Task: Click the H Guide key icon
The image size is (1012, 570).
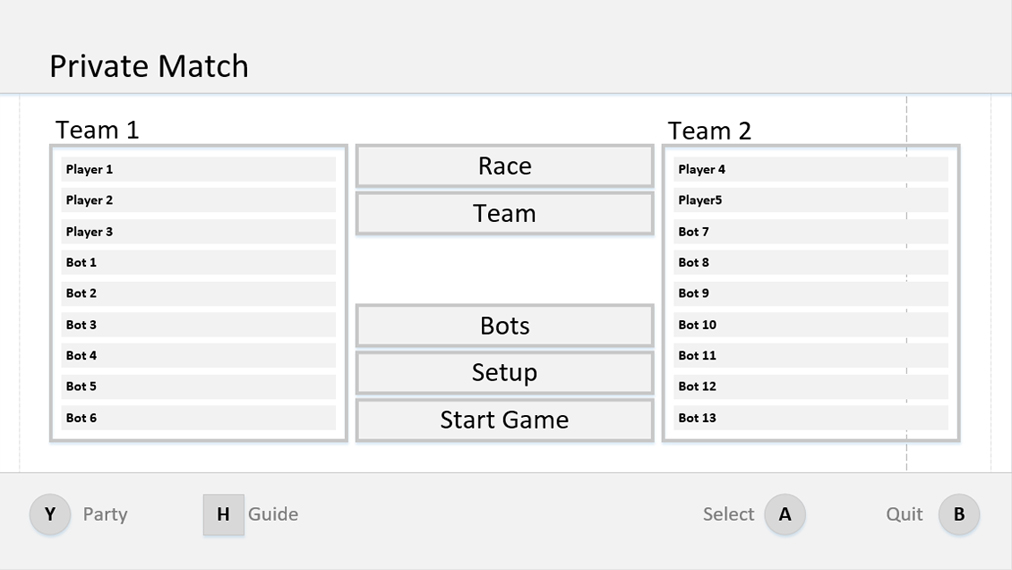Action: click(x=223, y=515)
